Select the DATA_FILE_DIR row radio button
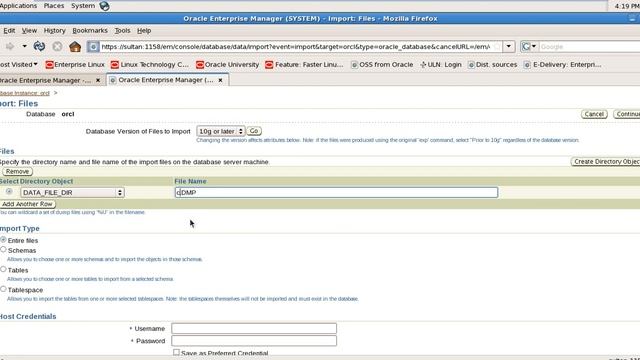This screenshot has height=360, width=640. tap(9, 191)
